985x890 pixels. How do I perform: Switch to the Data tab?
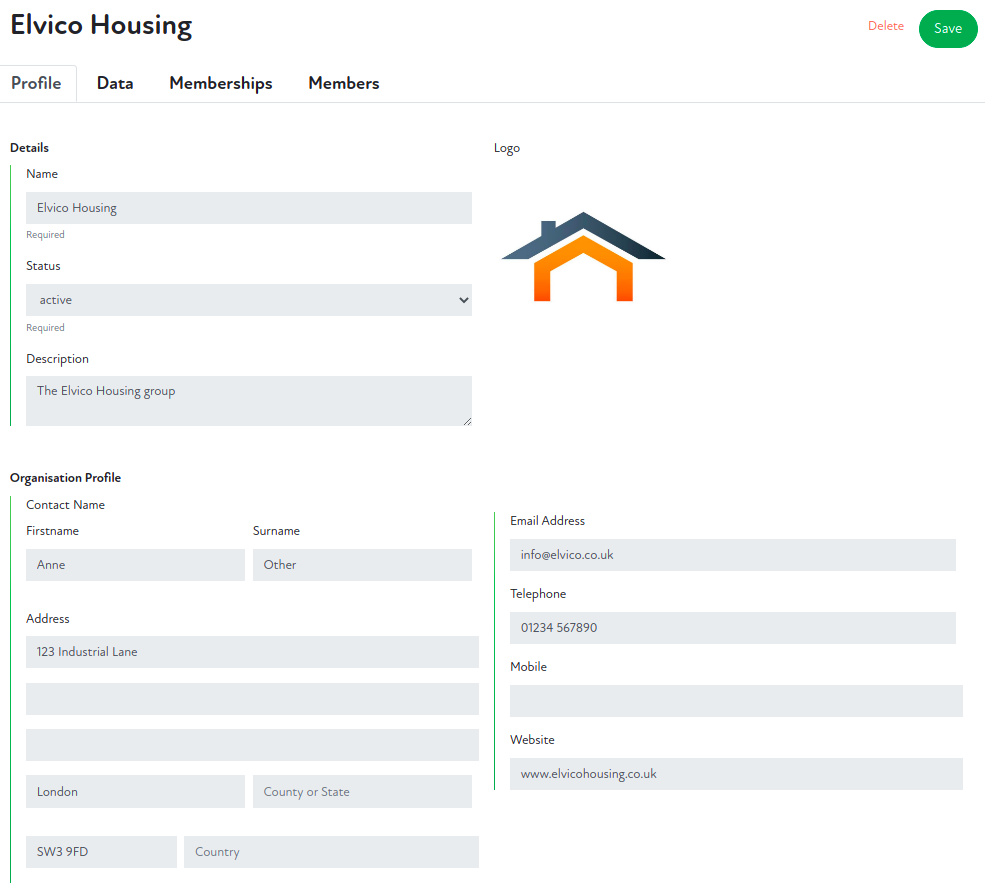click(x=115, y=84)
